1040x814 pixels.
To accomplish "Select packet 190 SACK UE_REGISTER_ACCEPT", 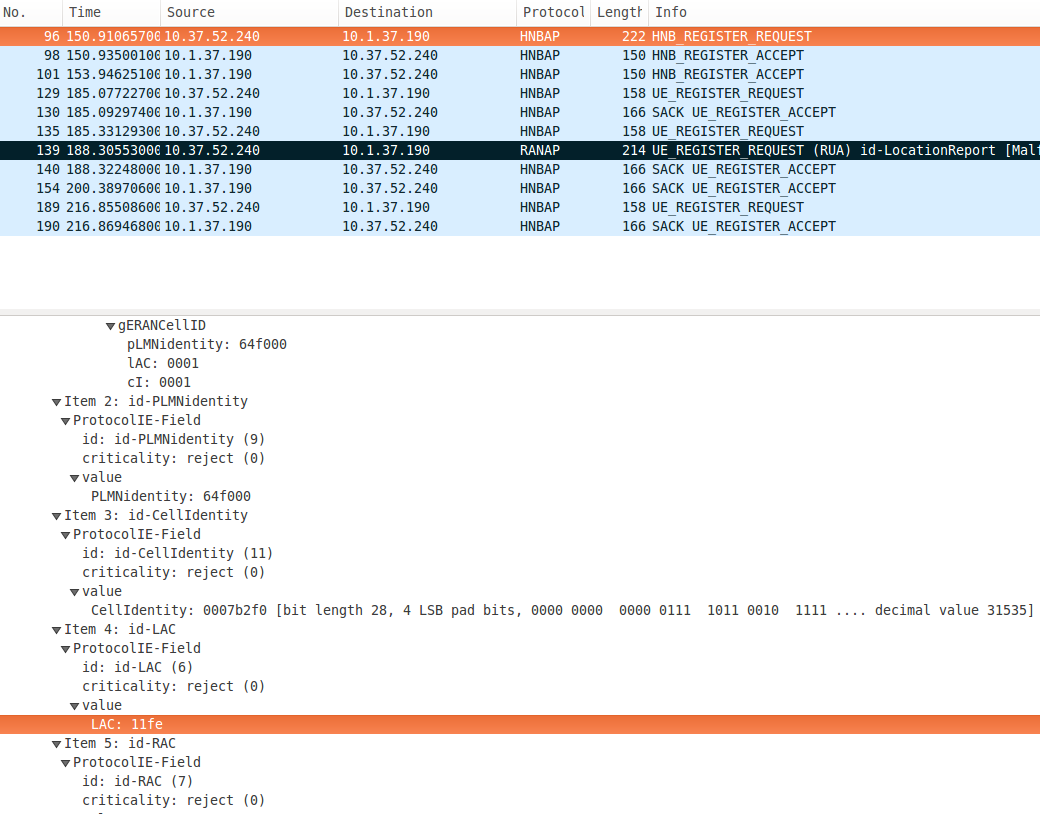I will (520, 227).
